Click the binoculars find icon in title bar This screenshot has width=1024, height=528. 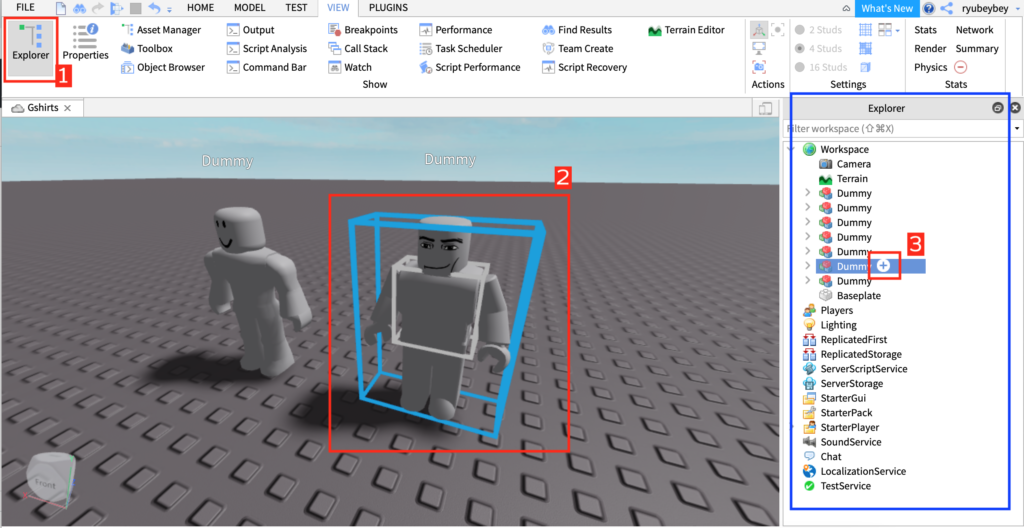click(80, 8)
